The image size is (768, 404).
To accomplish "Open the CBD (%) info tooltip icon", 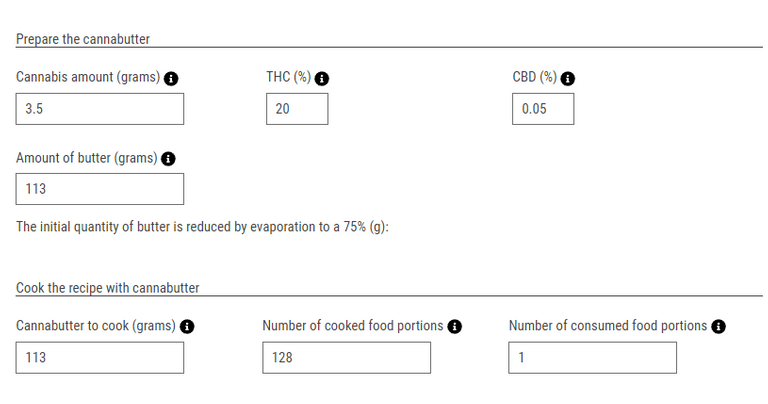I will coord(568,78).
